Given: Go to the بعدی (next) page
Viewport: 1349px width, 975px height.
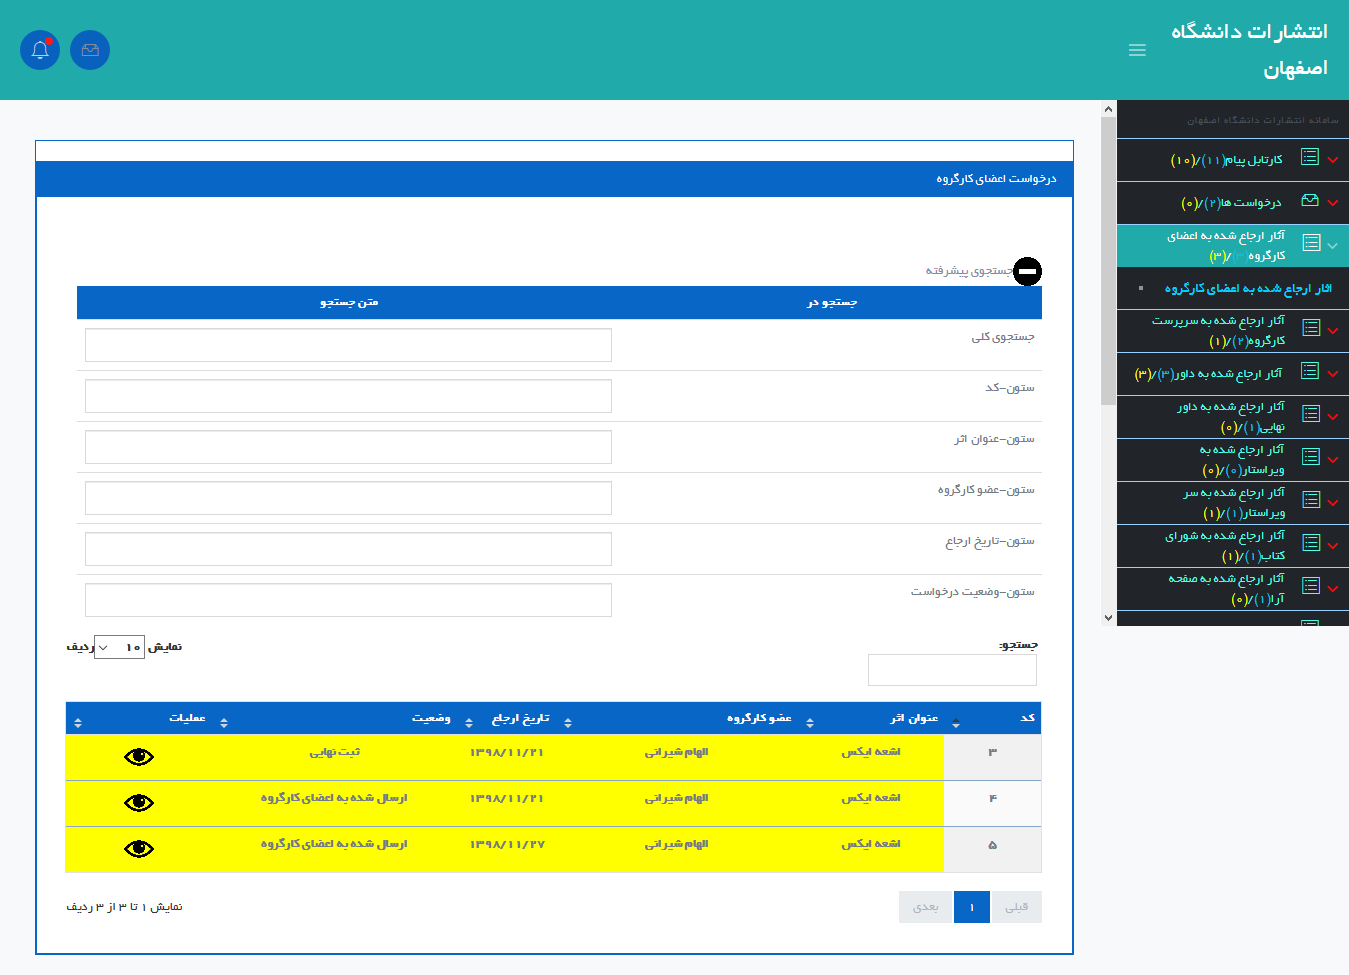Looking at the screenshot, I should click(x=926, y=907).
